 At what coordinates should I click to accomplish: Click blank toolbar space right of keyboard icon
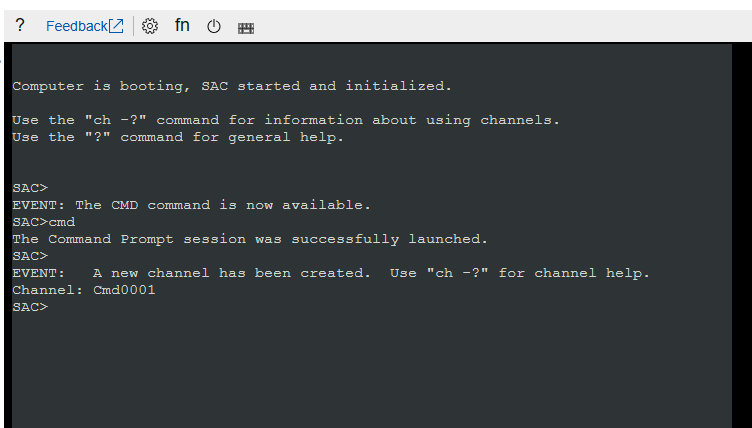(500, 27)
